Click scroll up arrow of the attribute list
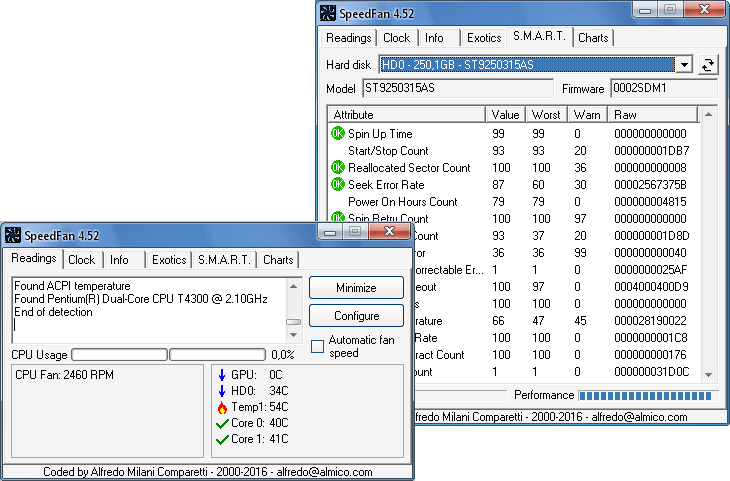This screenshot has height=481, width=730. (708, 115)
